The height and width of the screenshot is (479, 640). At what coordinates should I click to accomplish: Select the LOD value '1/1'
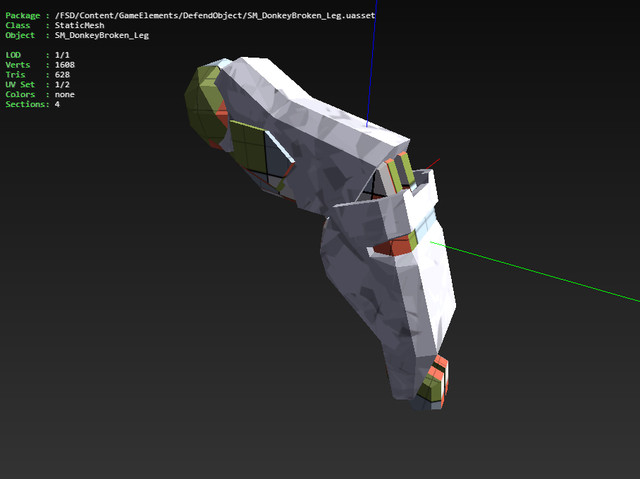62,55
